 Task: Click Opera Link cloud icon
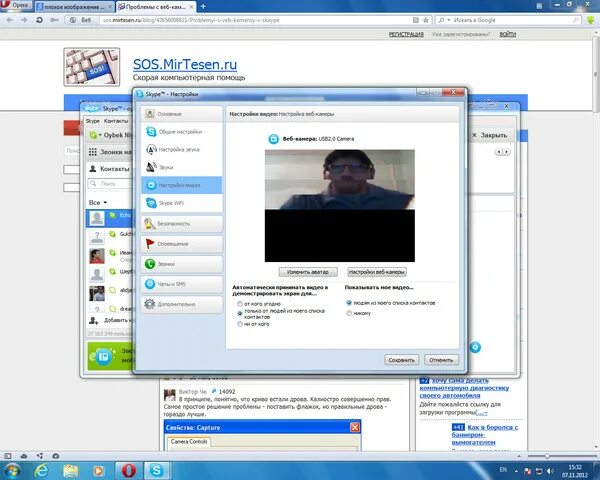[x=24, y=456]
